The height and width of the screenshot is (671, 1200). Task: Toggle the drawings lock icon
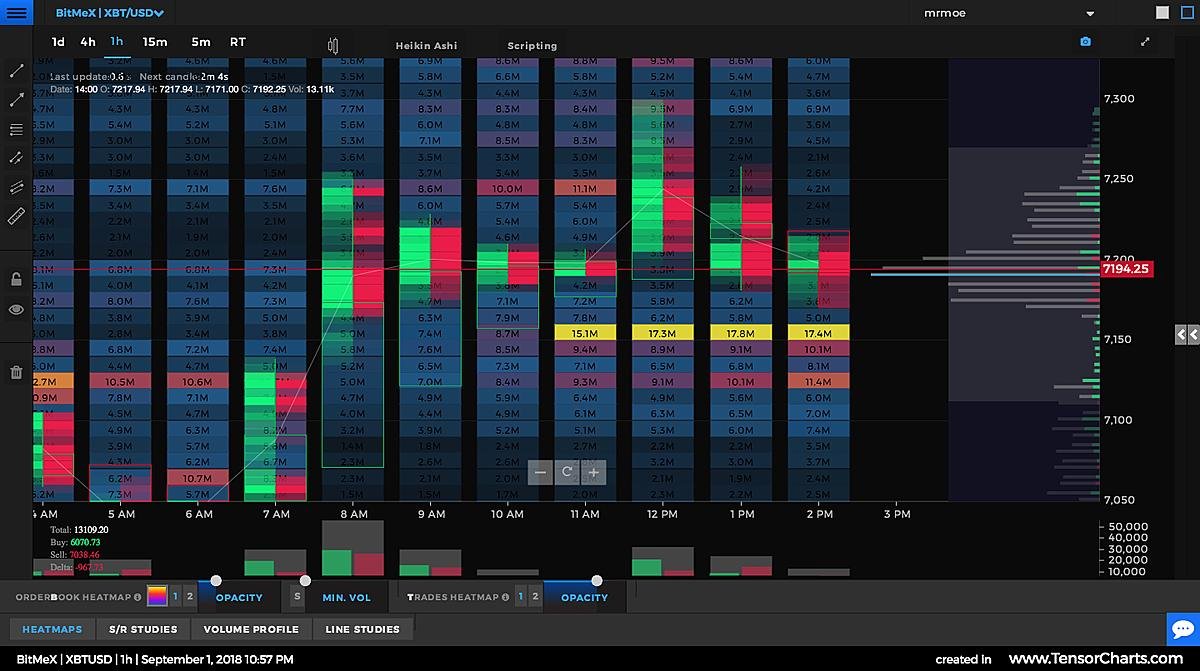coord(16,279)
